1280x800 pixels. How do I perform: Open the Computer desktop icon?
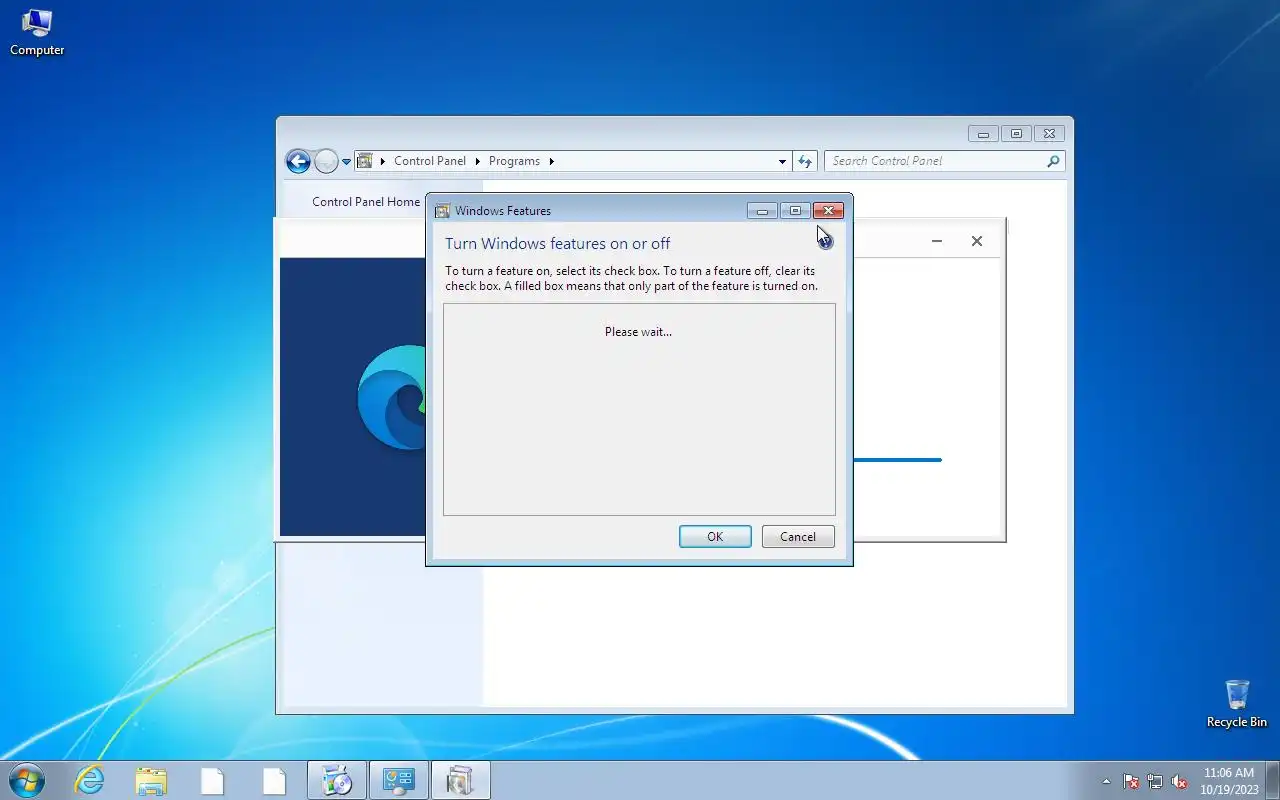37,33
